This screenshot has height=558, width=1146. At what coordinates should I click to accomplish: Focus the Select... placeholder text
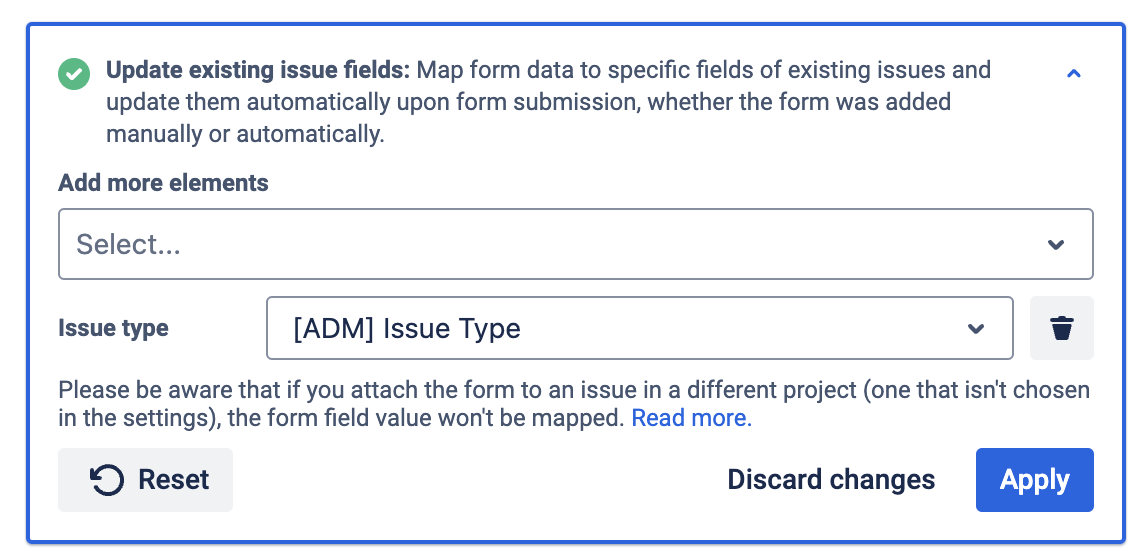point(129,245)
